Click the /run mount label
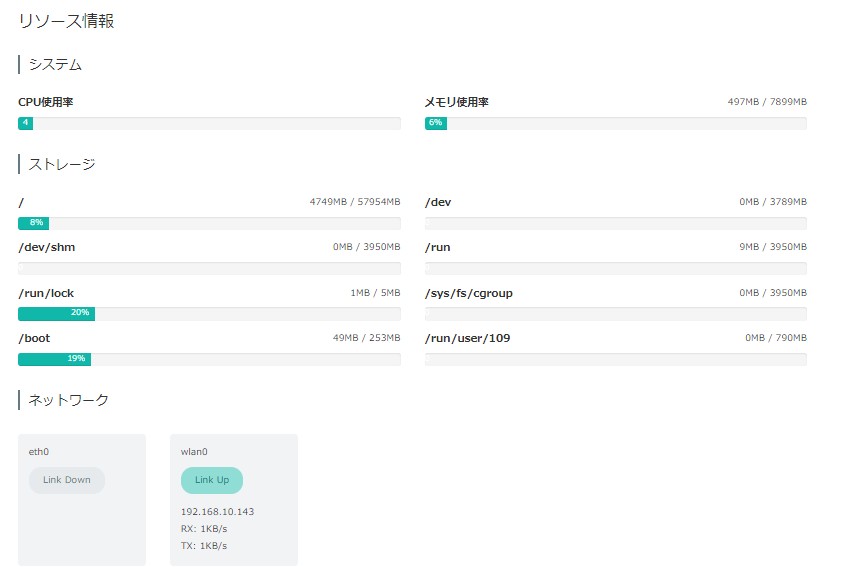Viewport: 848px width, 575px height. tap(437, 248)
